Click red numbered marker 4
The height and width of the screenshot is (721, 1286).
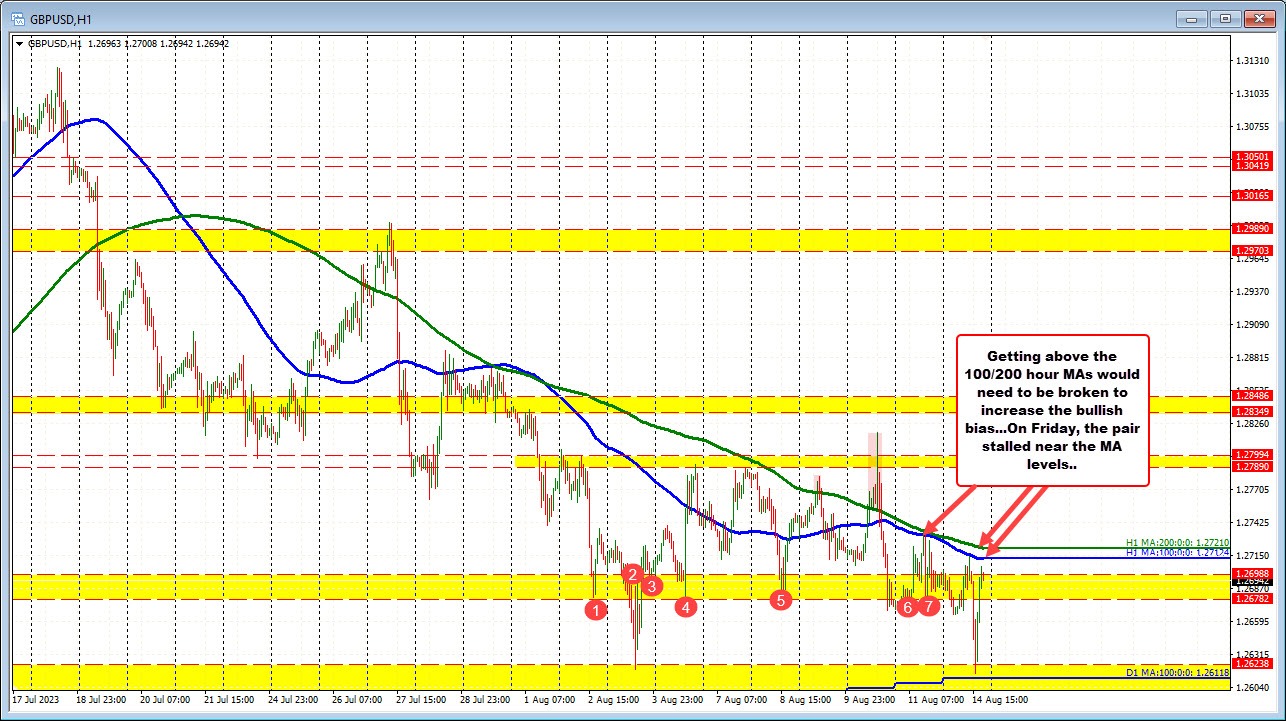tap(686, 606)
